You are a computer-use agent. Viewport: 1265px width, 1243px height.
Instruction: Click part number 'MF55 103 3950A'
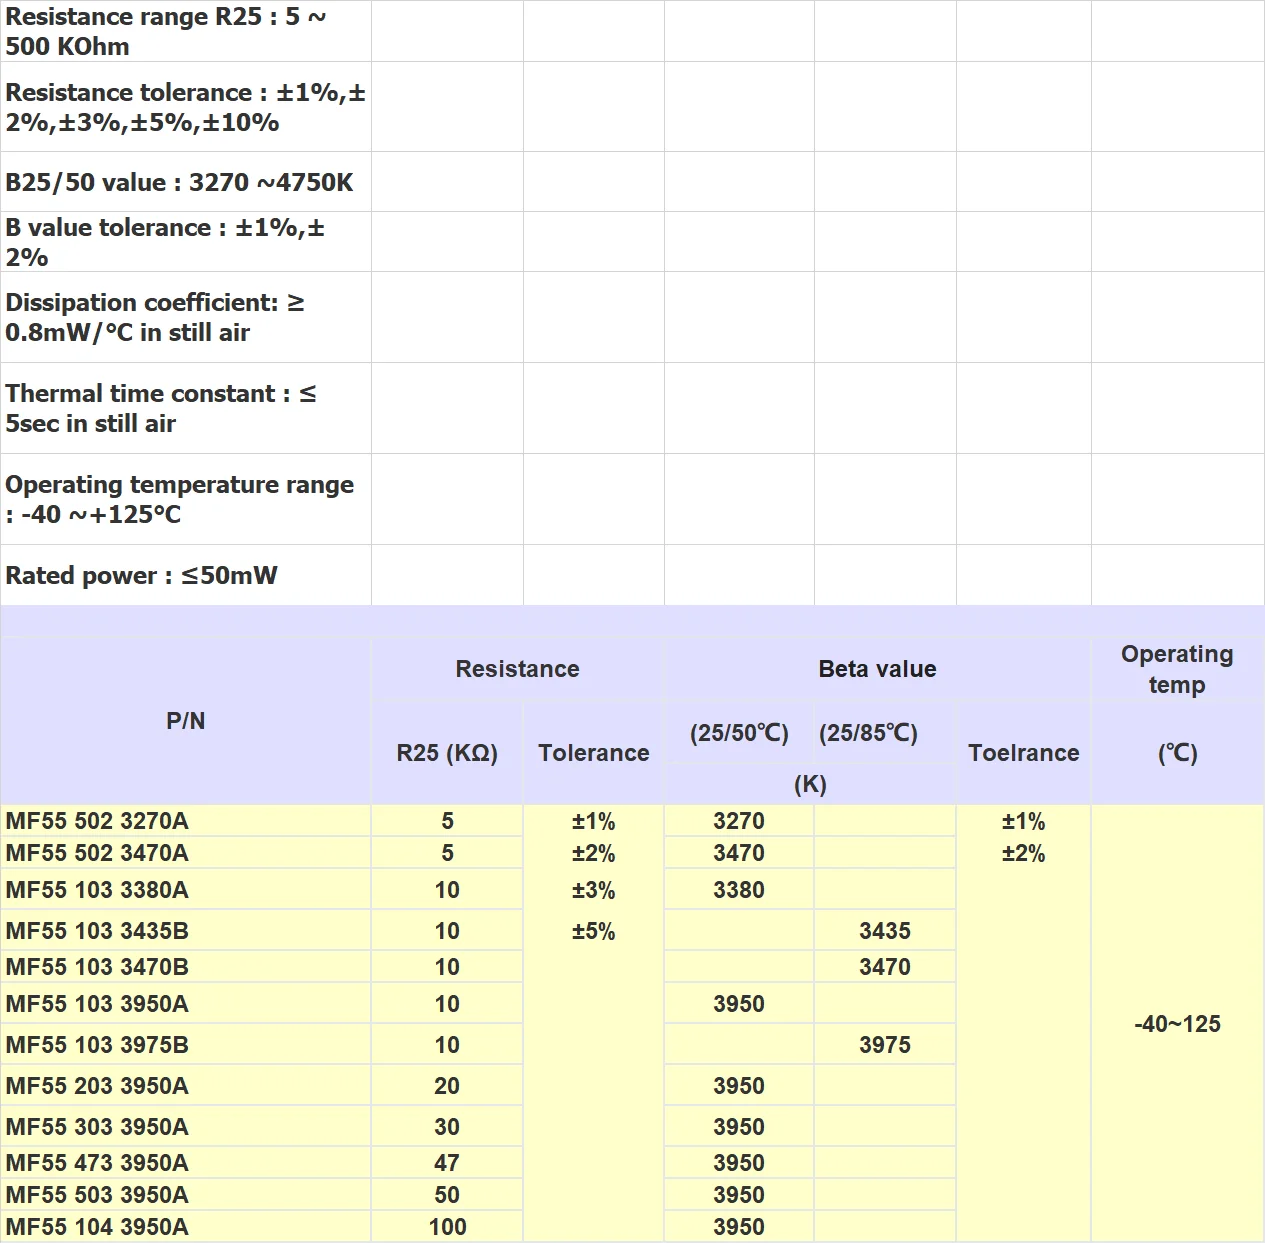pyautogui.click(x=185, y=1004)
